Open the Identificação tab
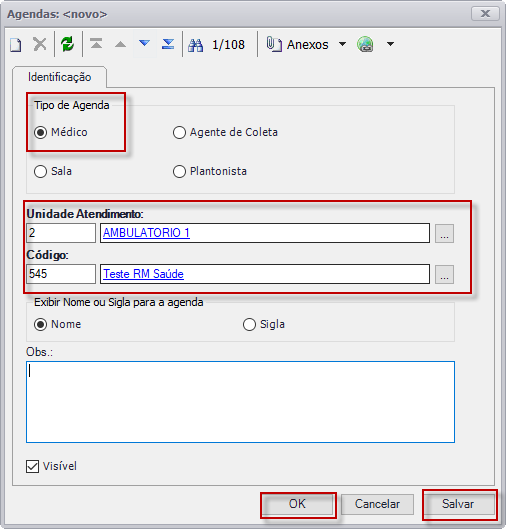The width and height of the screenshot is (506, 529). coord(59,77)
